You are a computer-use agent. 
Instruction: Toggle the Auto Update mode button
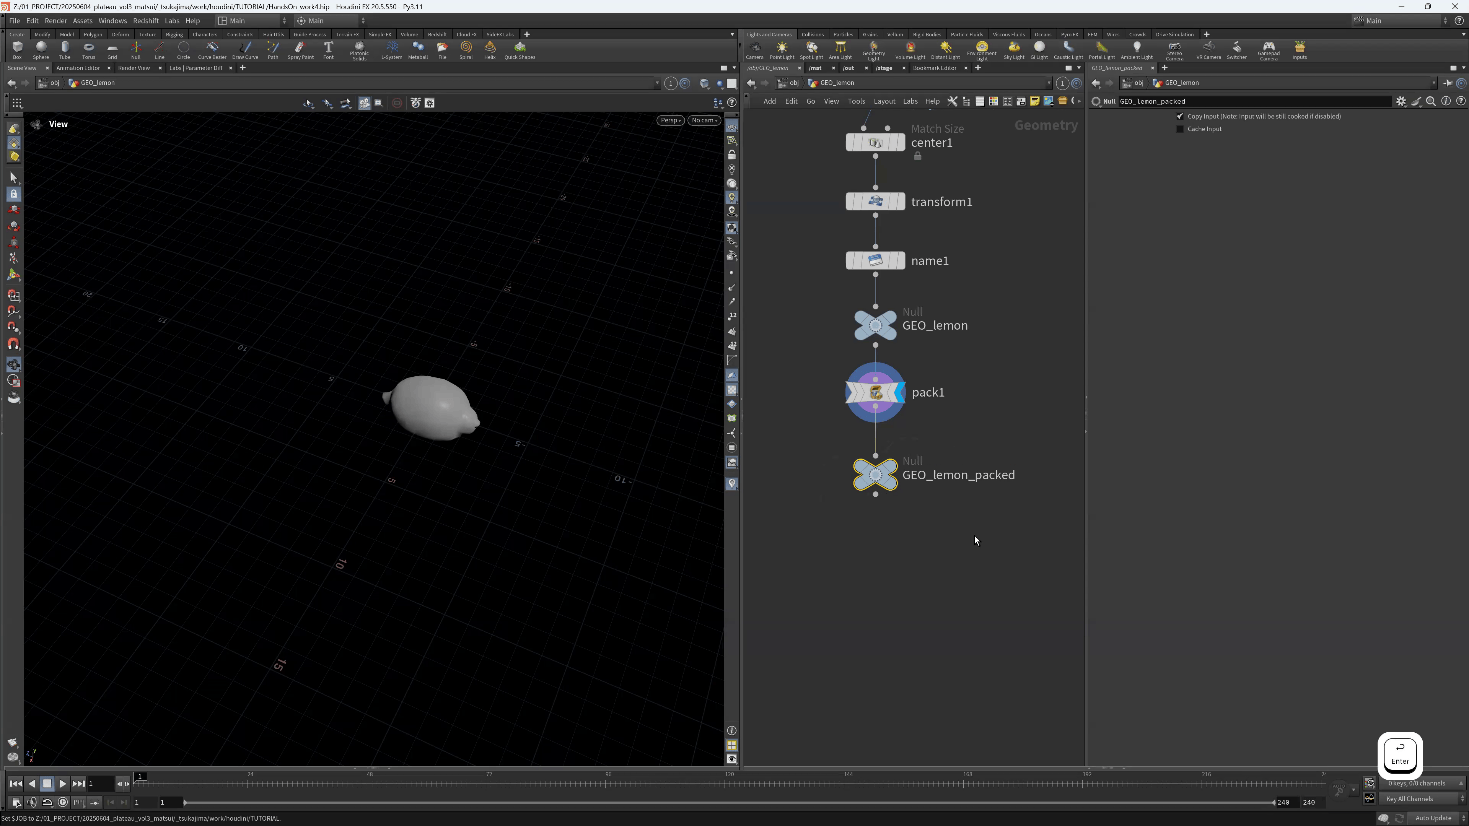point(1432,818)
